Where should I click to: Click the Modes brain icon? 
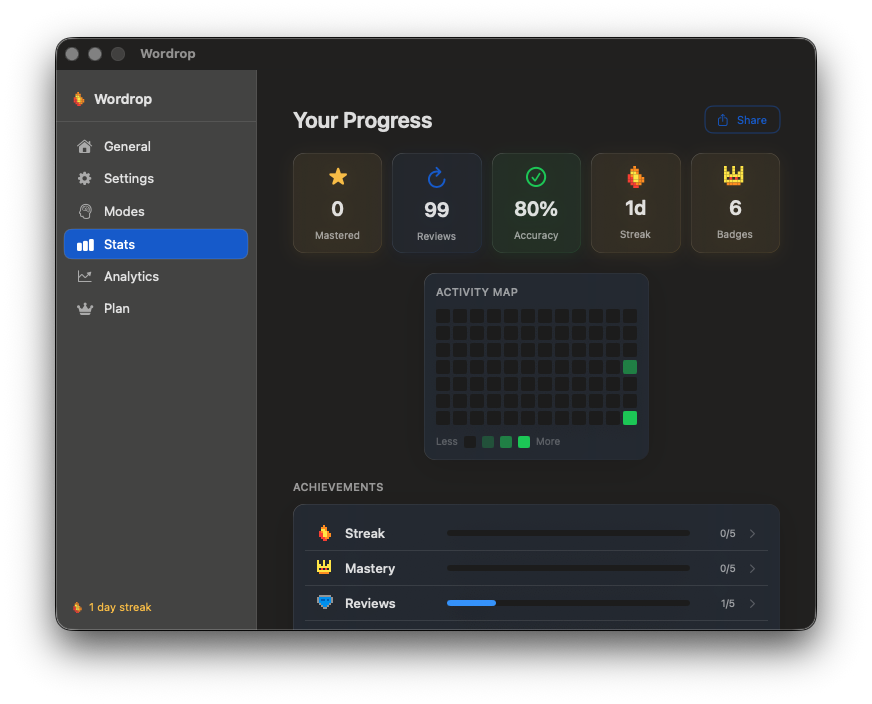[85, 211]
